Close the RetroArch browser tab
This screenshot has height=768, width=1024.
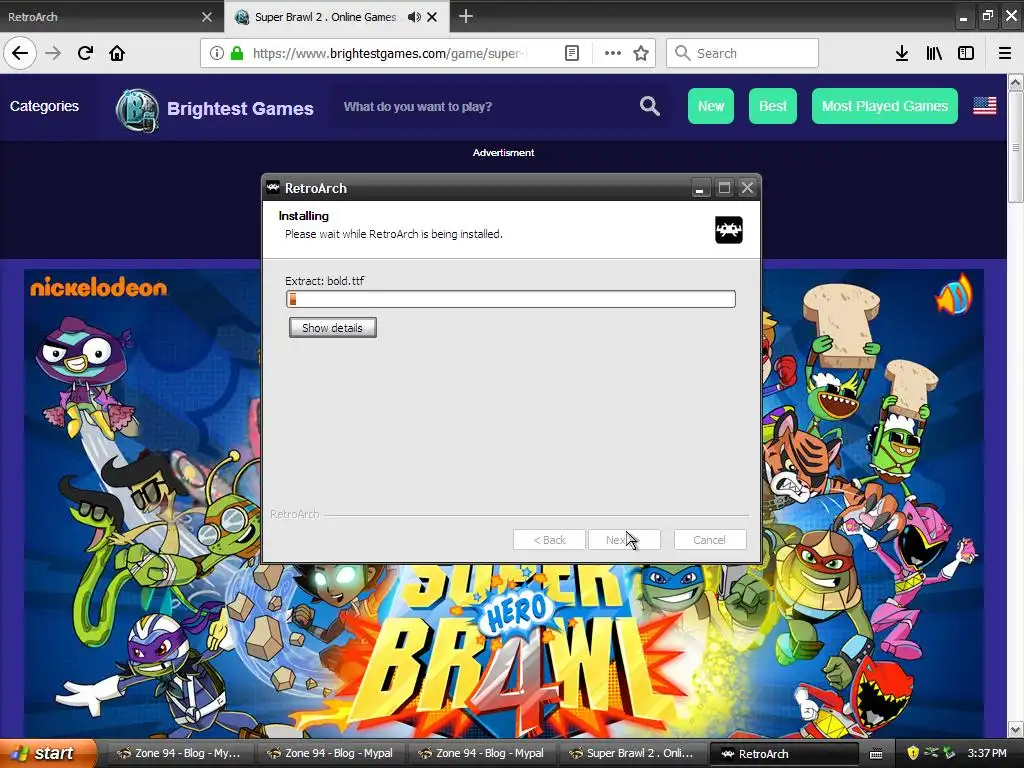[207, 17]
